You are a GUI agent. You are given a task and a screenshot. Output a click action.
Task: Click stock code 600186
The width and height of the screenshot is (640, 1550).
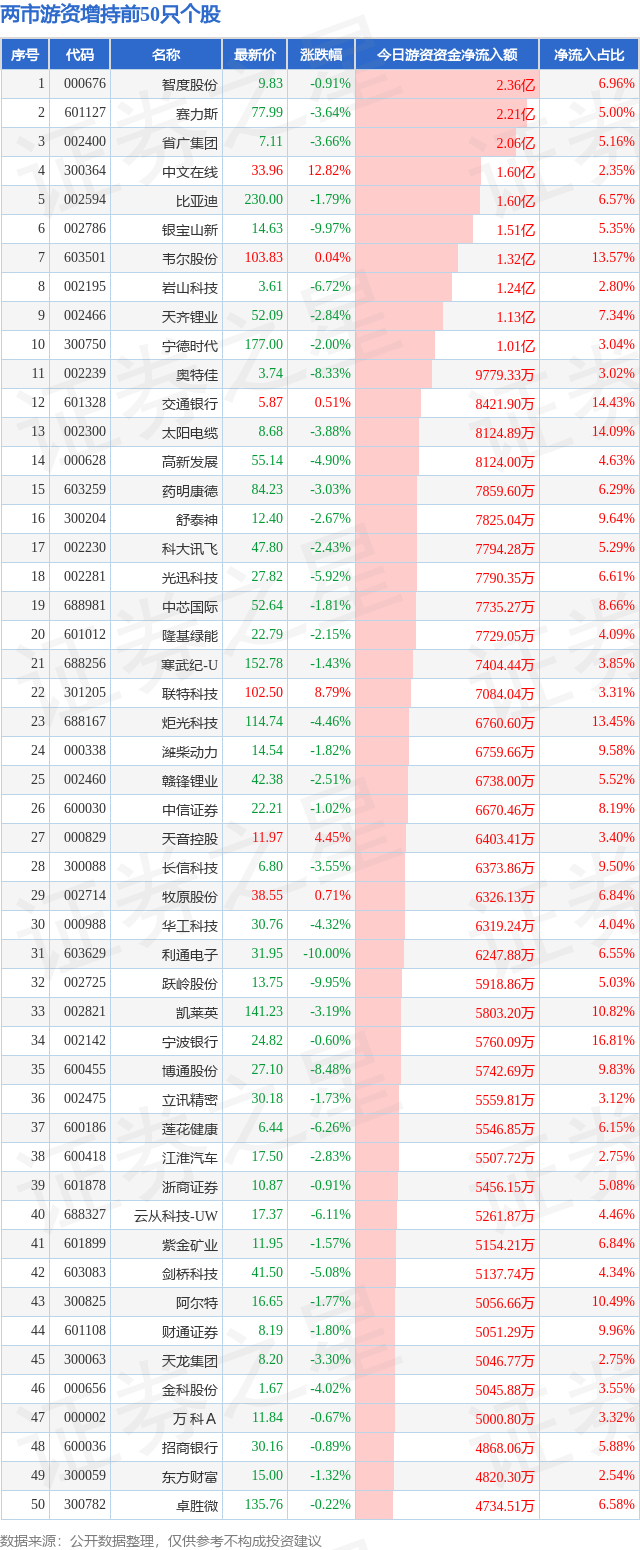85,1128
